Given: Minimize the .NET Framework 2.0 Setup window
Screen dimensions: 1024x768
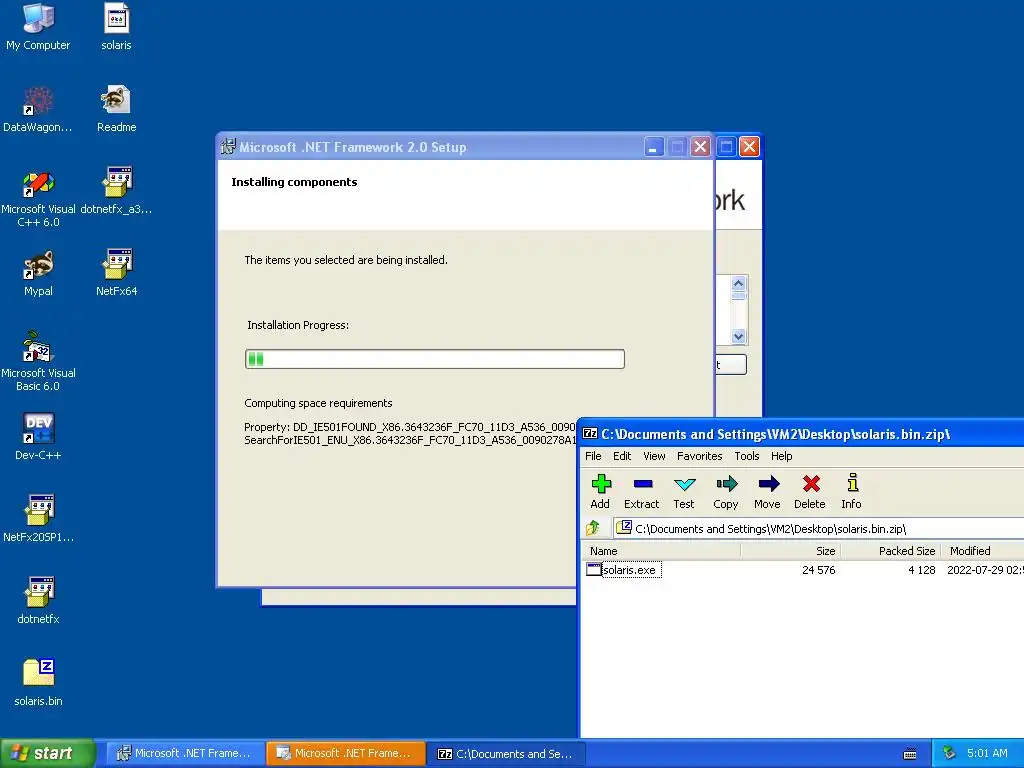Looking at the screenshot, I should pos(654,147).
